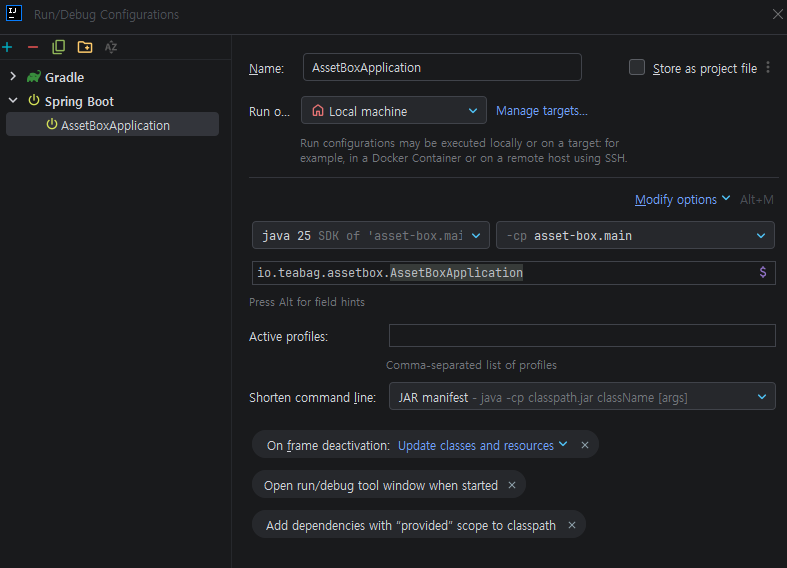Open the Run on Local machine dropdown
Screen dimensions: 787x568
(x=394, y=110)
